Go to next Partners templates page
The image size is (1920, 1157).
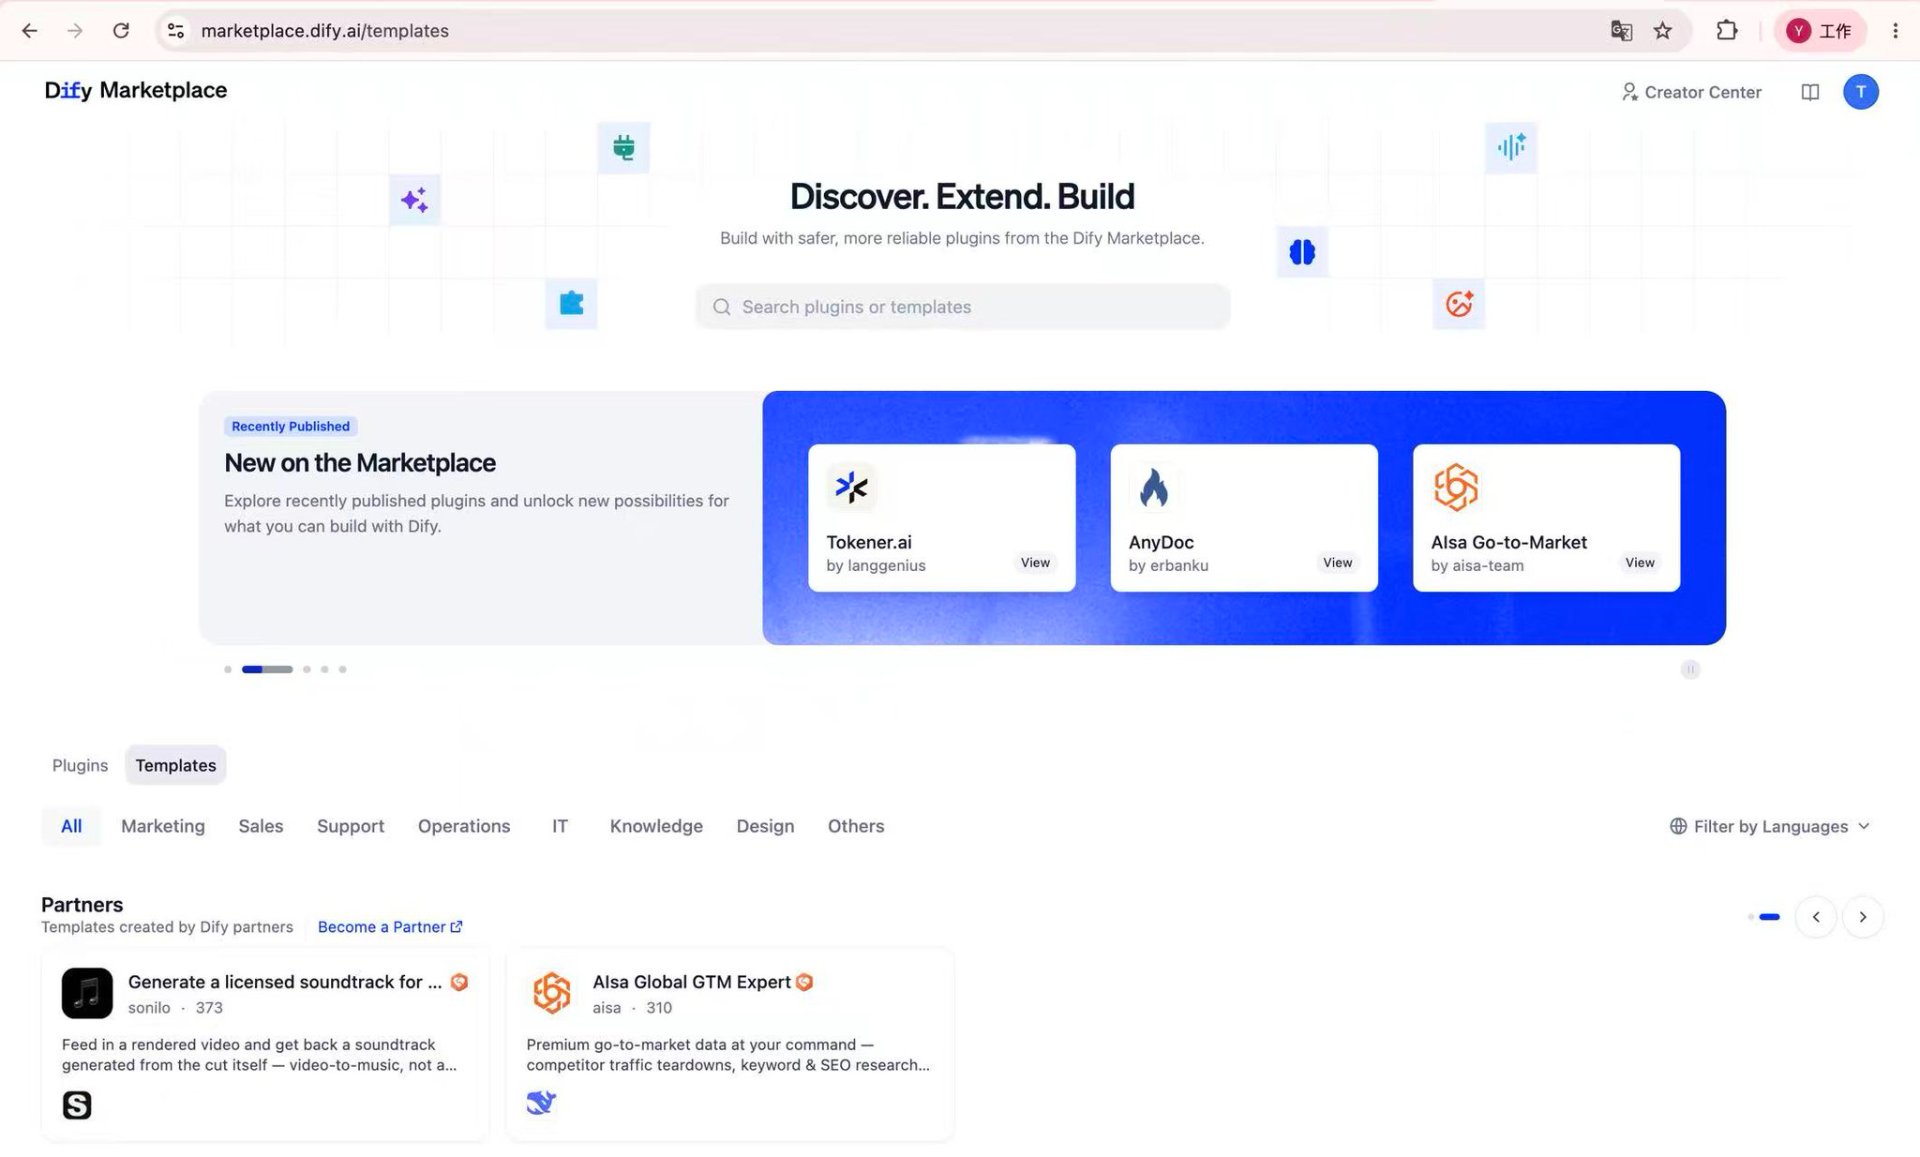pos(1862,917)
